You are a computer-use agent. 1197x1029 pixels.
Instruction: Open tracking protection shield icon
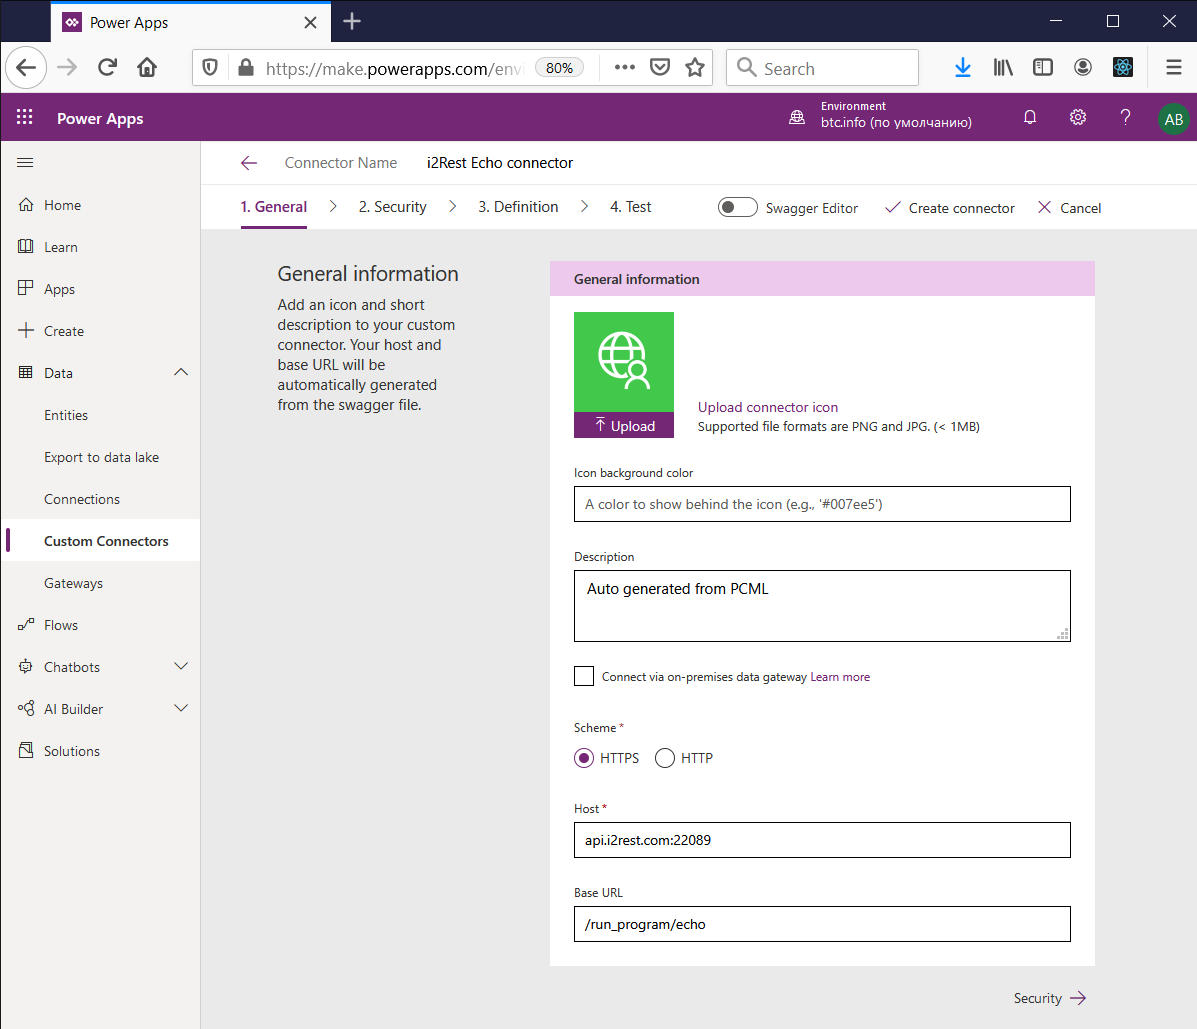pos(210,68)
